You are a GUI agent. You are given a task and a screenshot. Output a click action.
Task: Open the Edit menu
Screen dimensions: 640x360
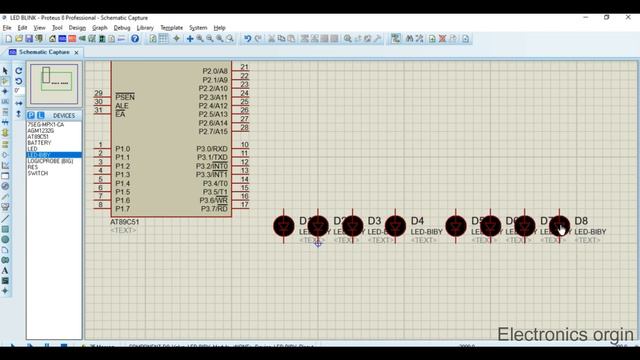(22, 28)
